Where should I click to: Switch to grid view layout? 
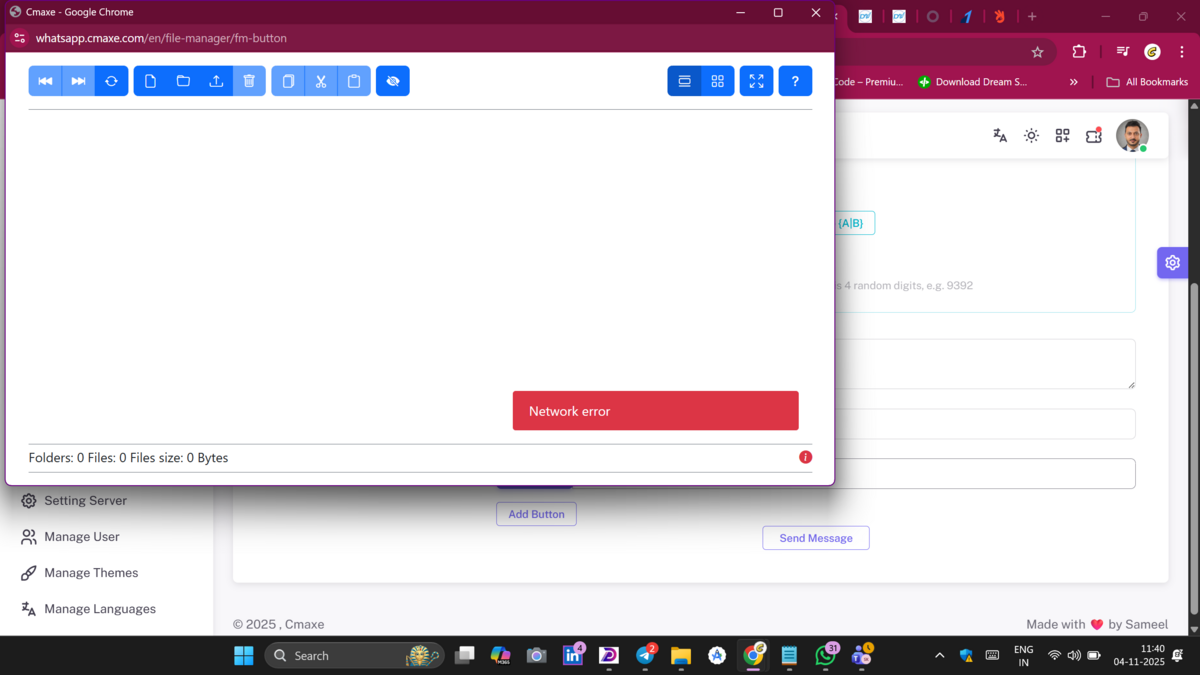tap(717, 81)
